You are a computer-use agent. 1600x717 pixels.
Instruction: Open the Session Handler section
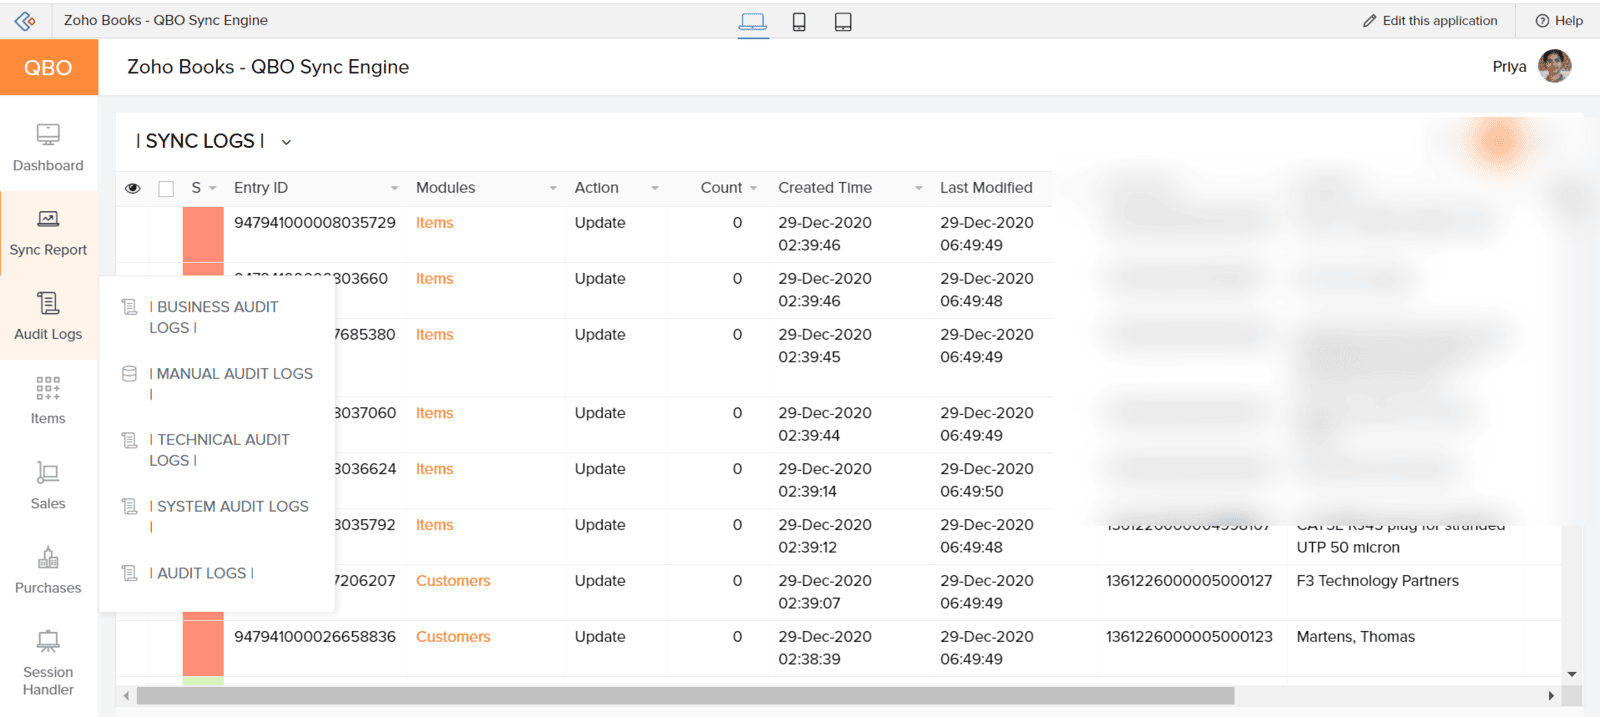click(48, 663)
